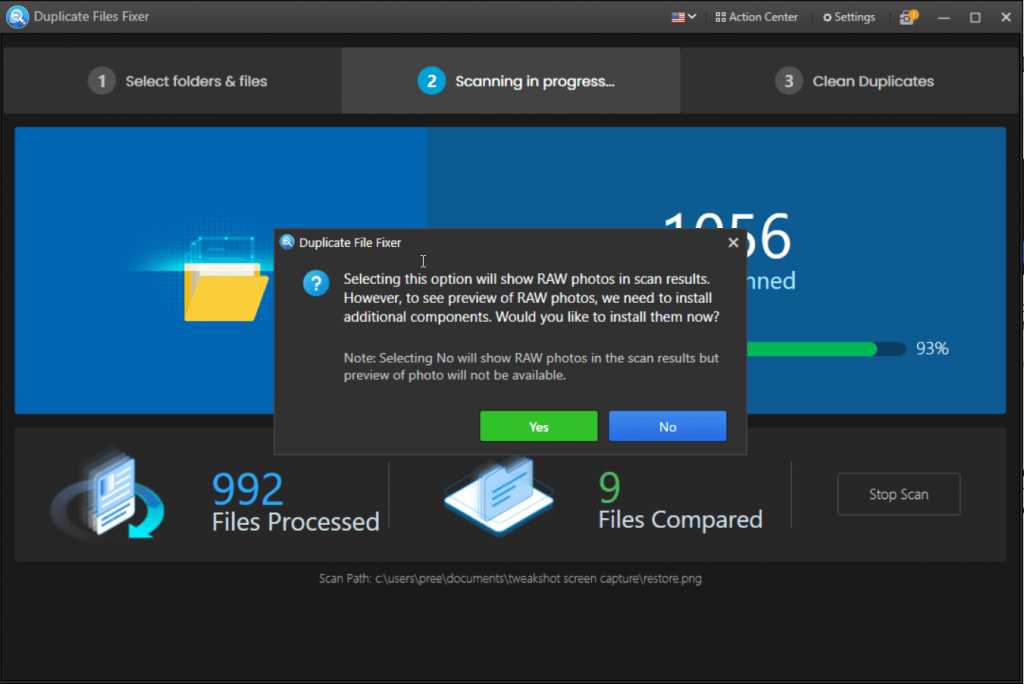The width and height of the screenshot is (1024, 684).
Task: Open the Action Center panel
Action: [x=756, y=16]
